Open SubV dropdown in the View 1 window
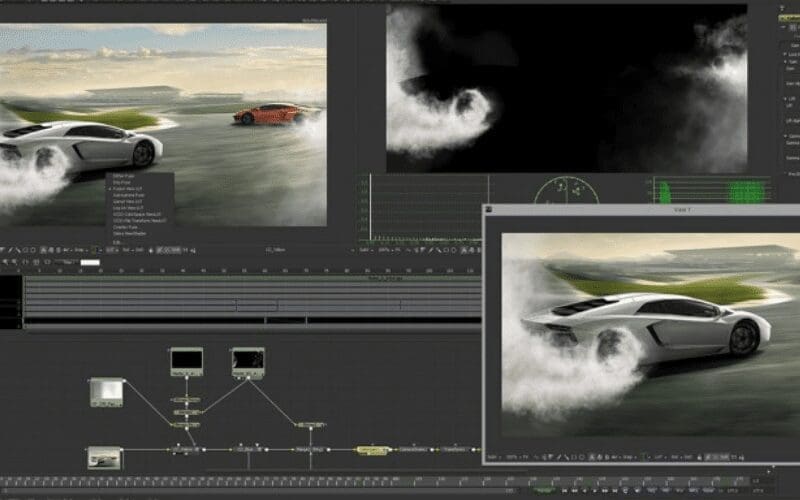This screenshot has width=800, height=500. point(495,457)
